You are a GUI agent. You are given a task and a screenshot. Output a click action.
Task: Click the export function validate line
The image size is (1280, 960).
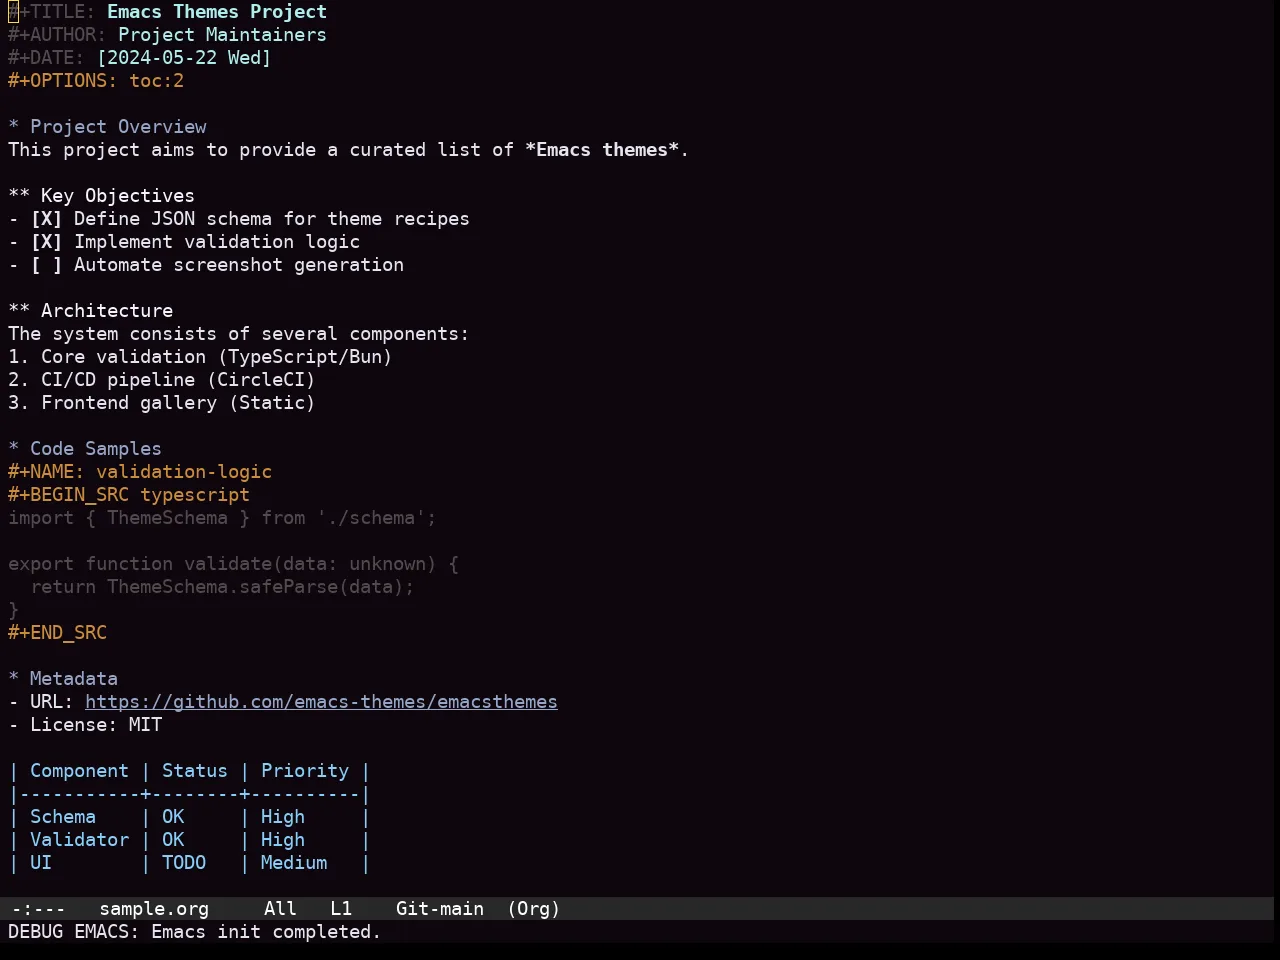(233, 564)
